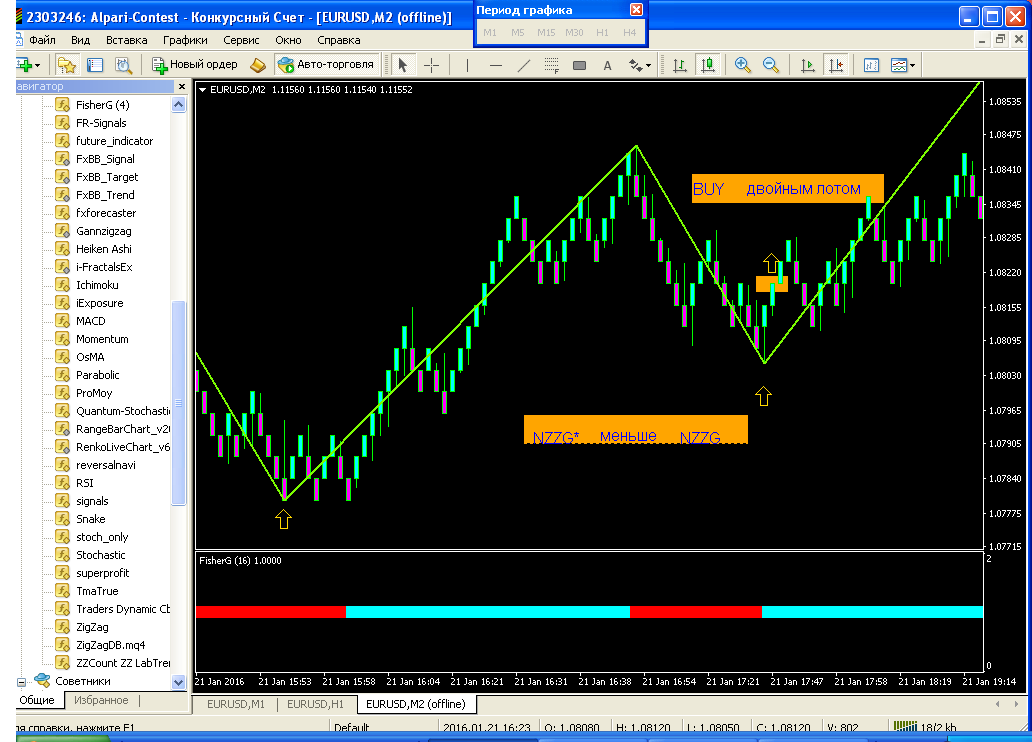
Task: Toggle the Navigator panel toolbar icon
Action: point(123,65)
